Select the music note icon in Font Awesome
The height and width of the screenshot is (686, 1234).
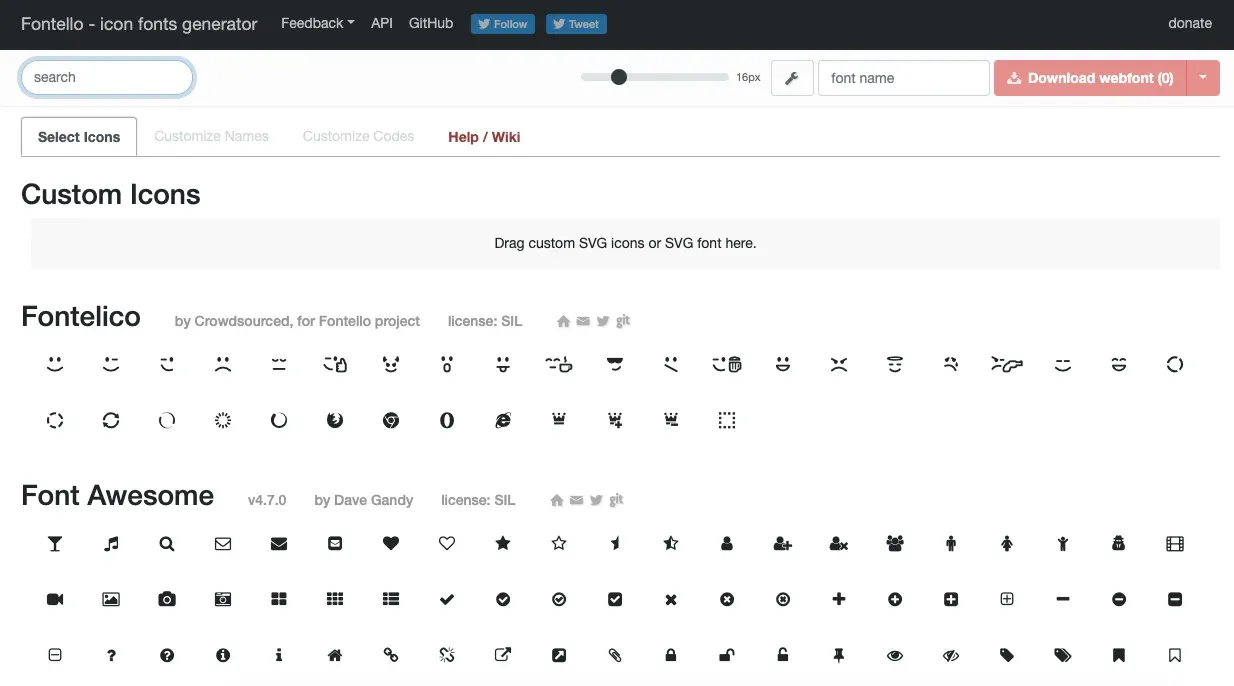pyautogui.click(x=111, y=544)
